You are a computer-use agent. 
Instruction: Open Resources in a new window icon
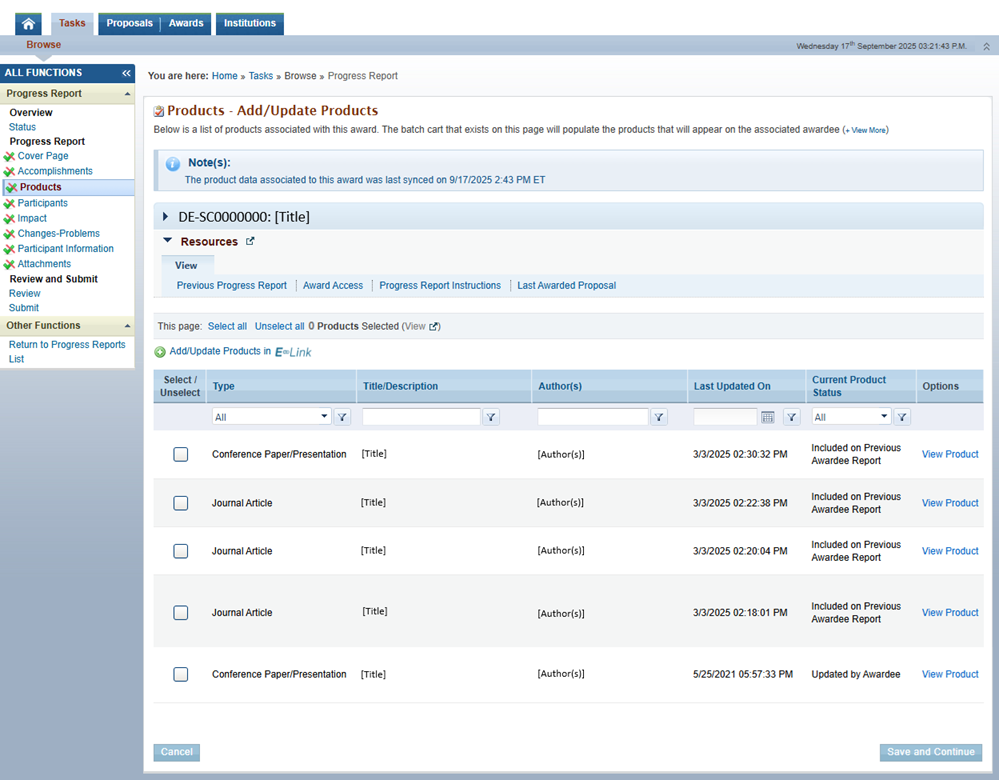(x=250, y=241)
